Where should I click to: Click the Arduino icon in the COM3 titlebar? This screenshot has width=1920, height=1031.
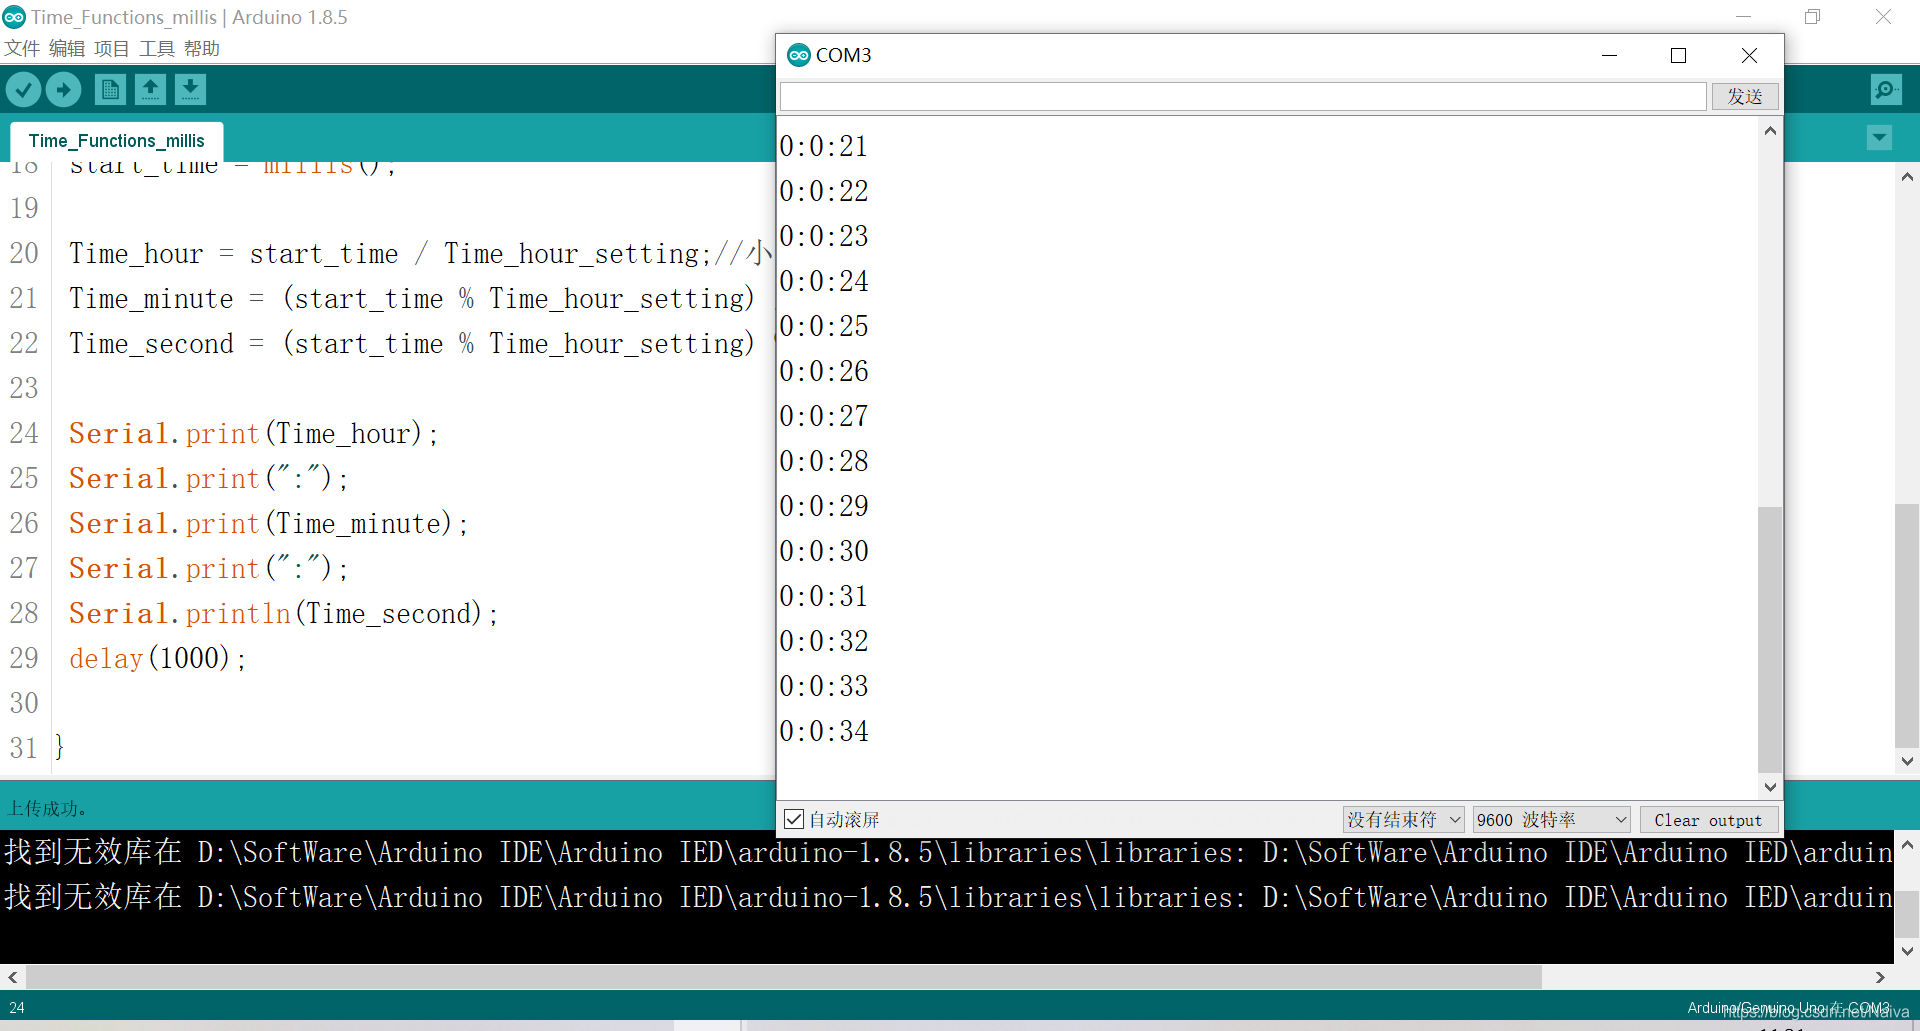click(x=799, y=55)
